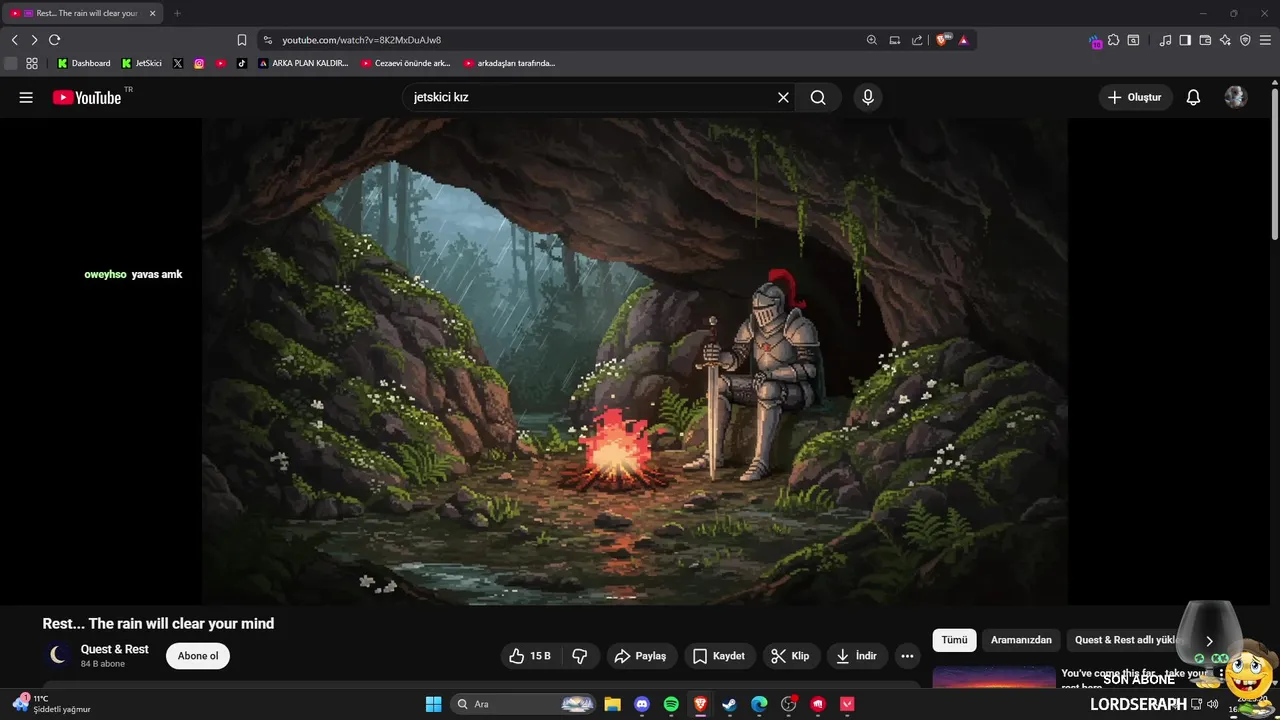Open File Explorer from the taskbar

[x=612, y=704]
